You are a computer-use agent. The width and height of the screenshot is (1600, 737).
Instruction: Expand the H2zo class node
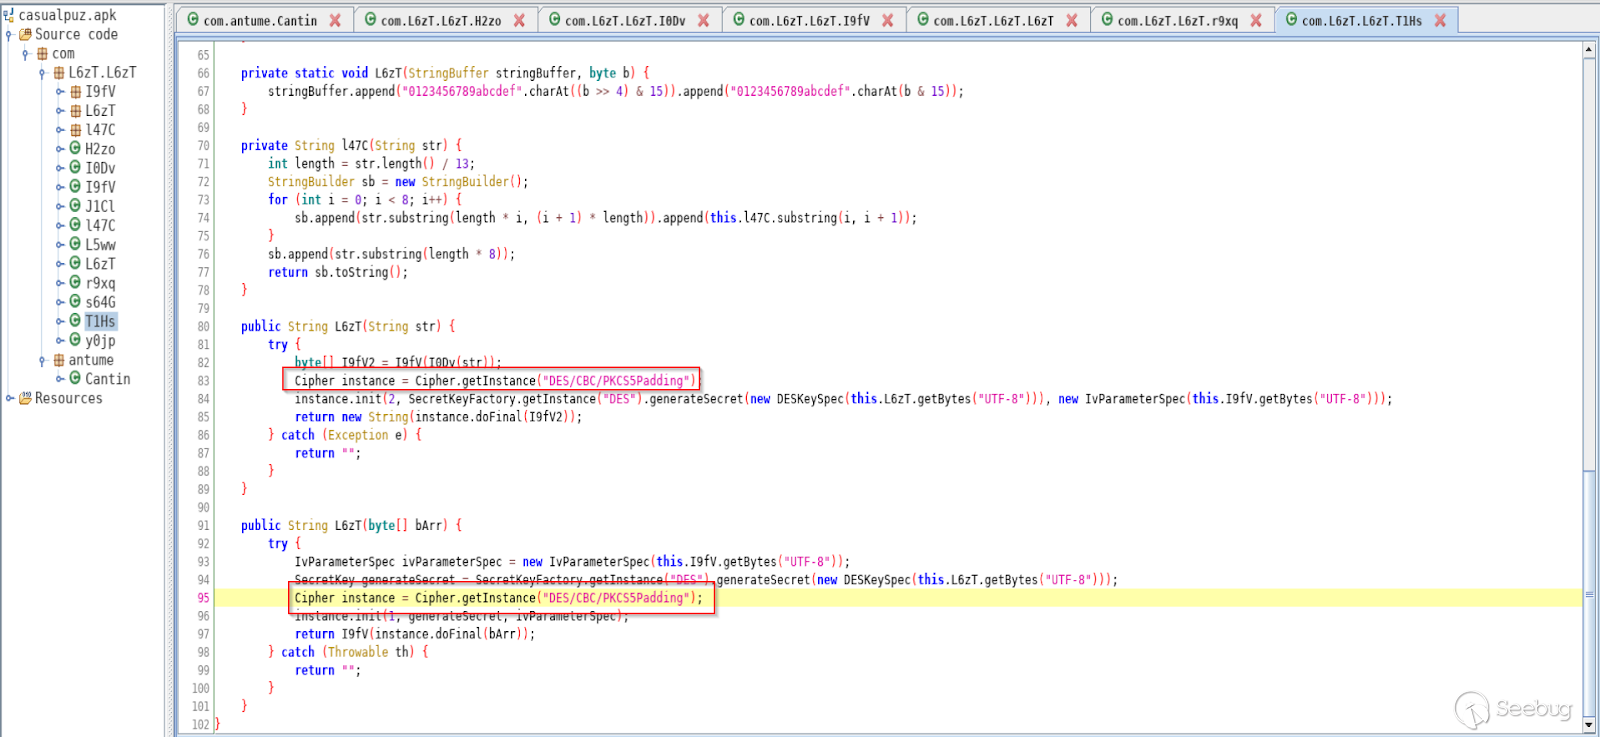click(60, 149)
